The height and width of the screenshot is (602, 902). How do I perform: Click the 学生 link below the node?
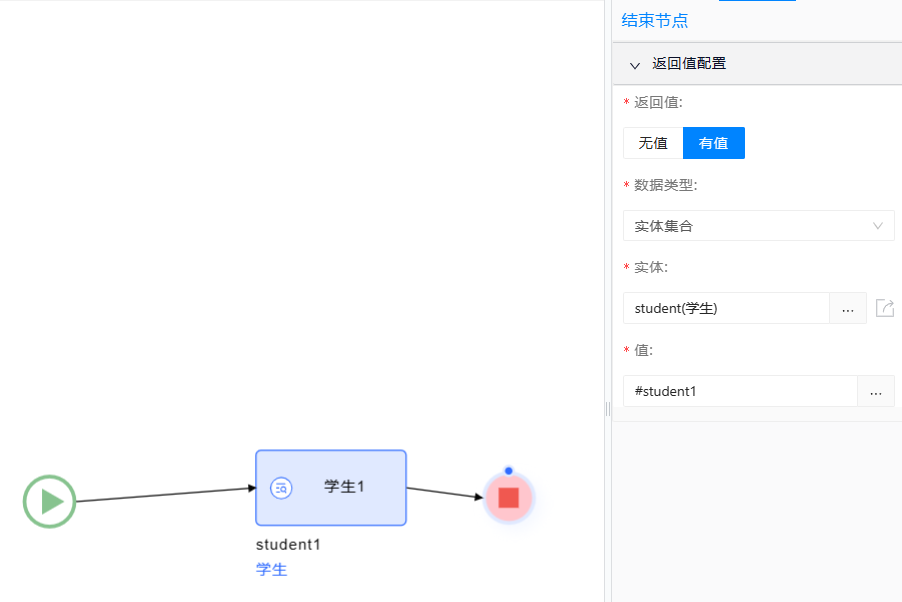pyautogui.click(x=271, y=570)
